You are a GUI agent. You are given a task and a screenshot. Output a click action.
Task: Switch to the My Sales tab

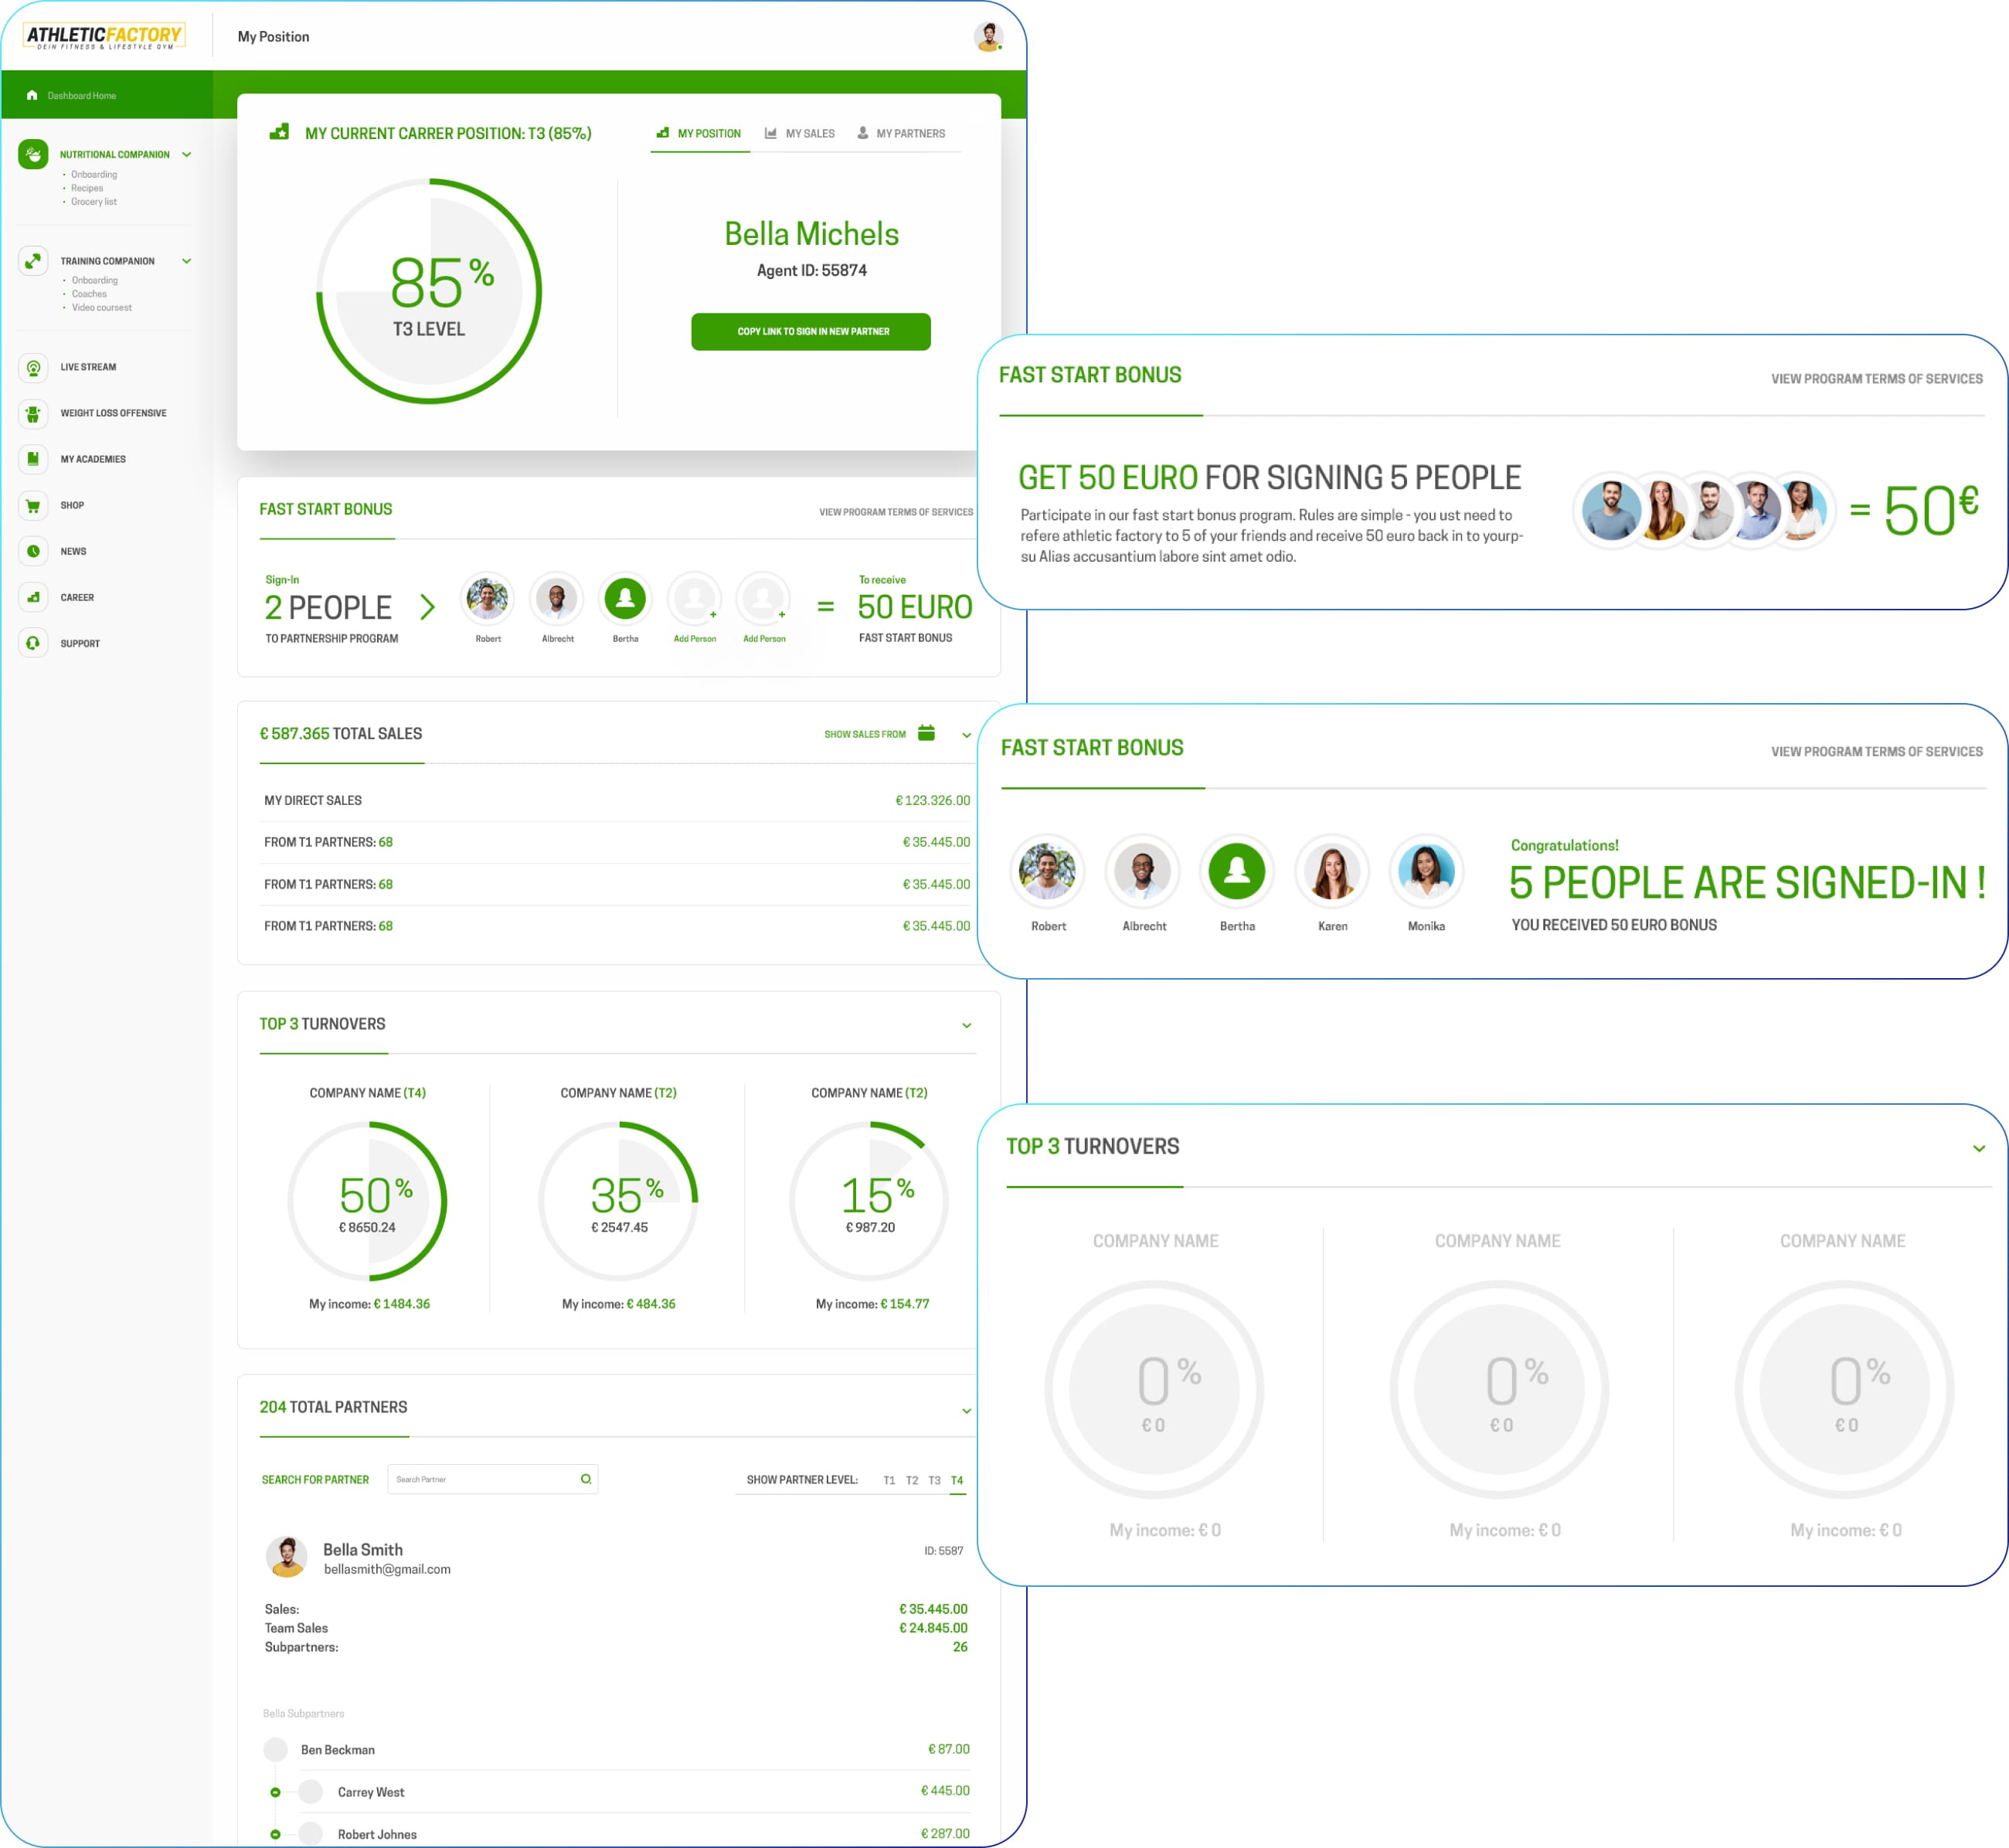point(800,133)
